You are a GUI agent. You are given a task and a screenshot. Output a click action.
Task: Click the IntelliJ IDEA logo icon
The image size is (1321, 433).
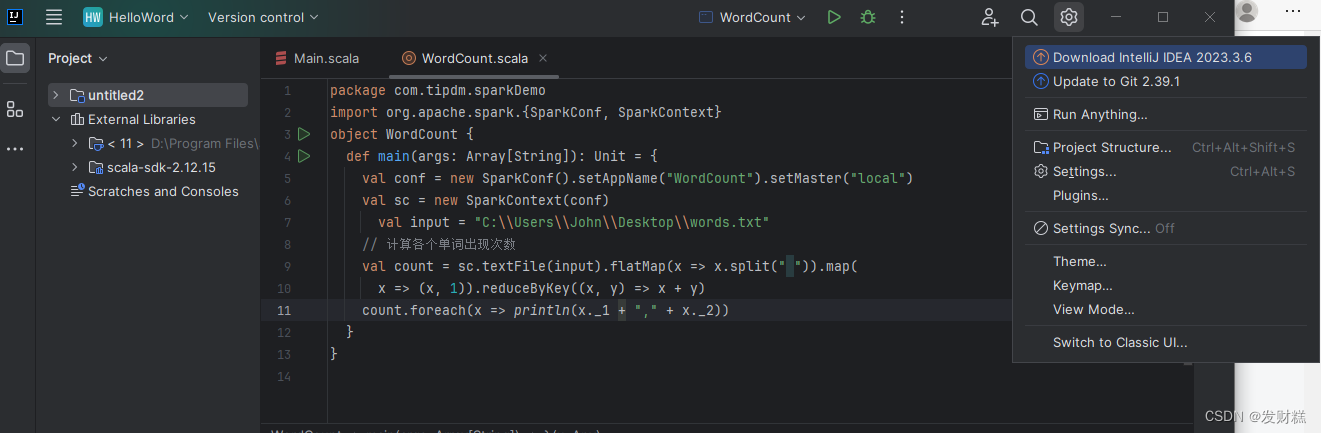(x=17, y=17)
